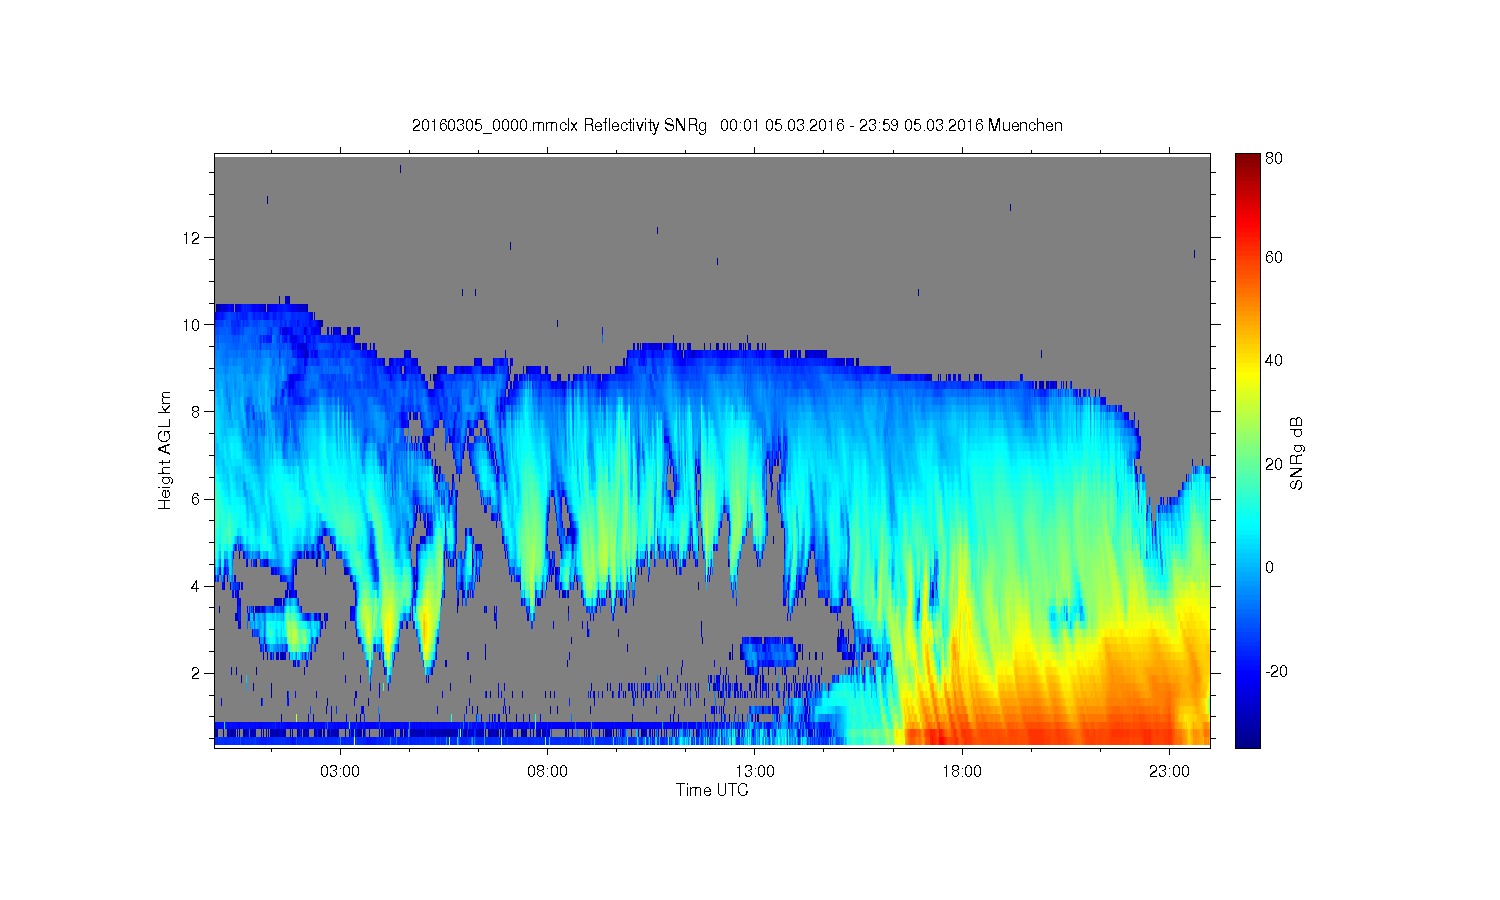Click the positive 20 colorbar value
The height and width of the screenshot is (900, 1500).
1274,464
